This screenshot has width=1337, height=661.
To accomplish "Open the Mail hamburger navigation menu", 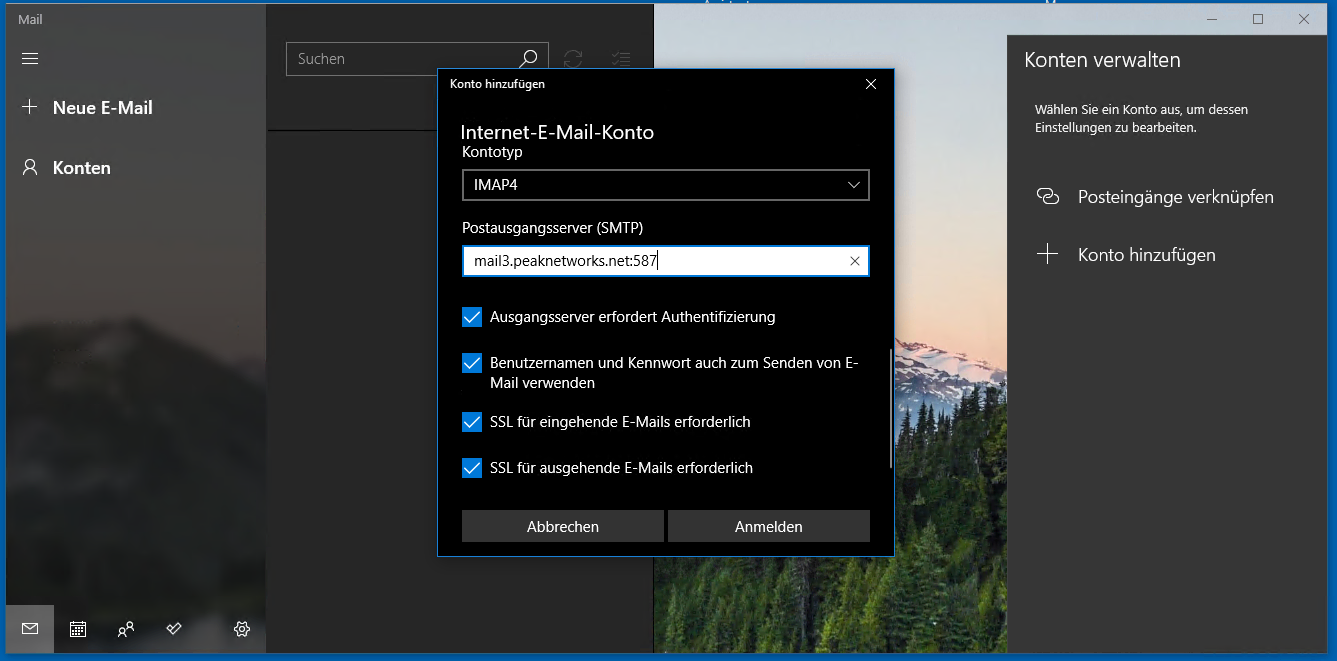I will click(29, 58).
